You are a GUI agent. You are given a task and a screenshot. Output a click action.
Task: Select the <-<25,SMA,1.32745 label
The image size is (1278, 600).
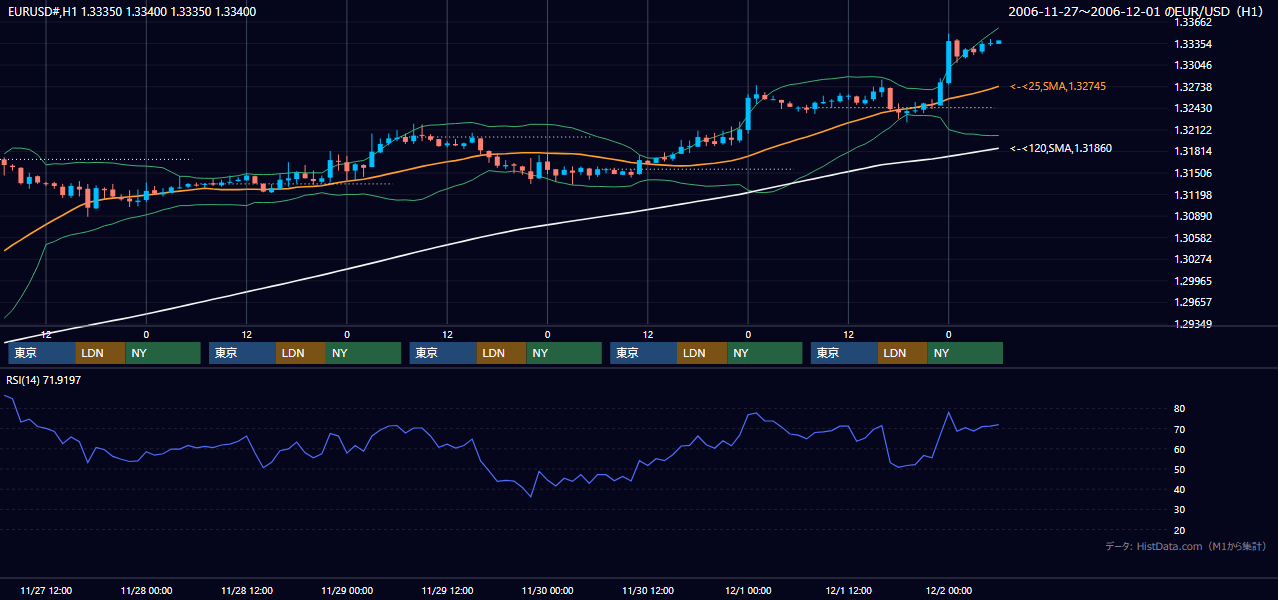tap(1058, 87)
